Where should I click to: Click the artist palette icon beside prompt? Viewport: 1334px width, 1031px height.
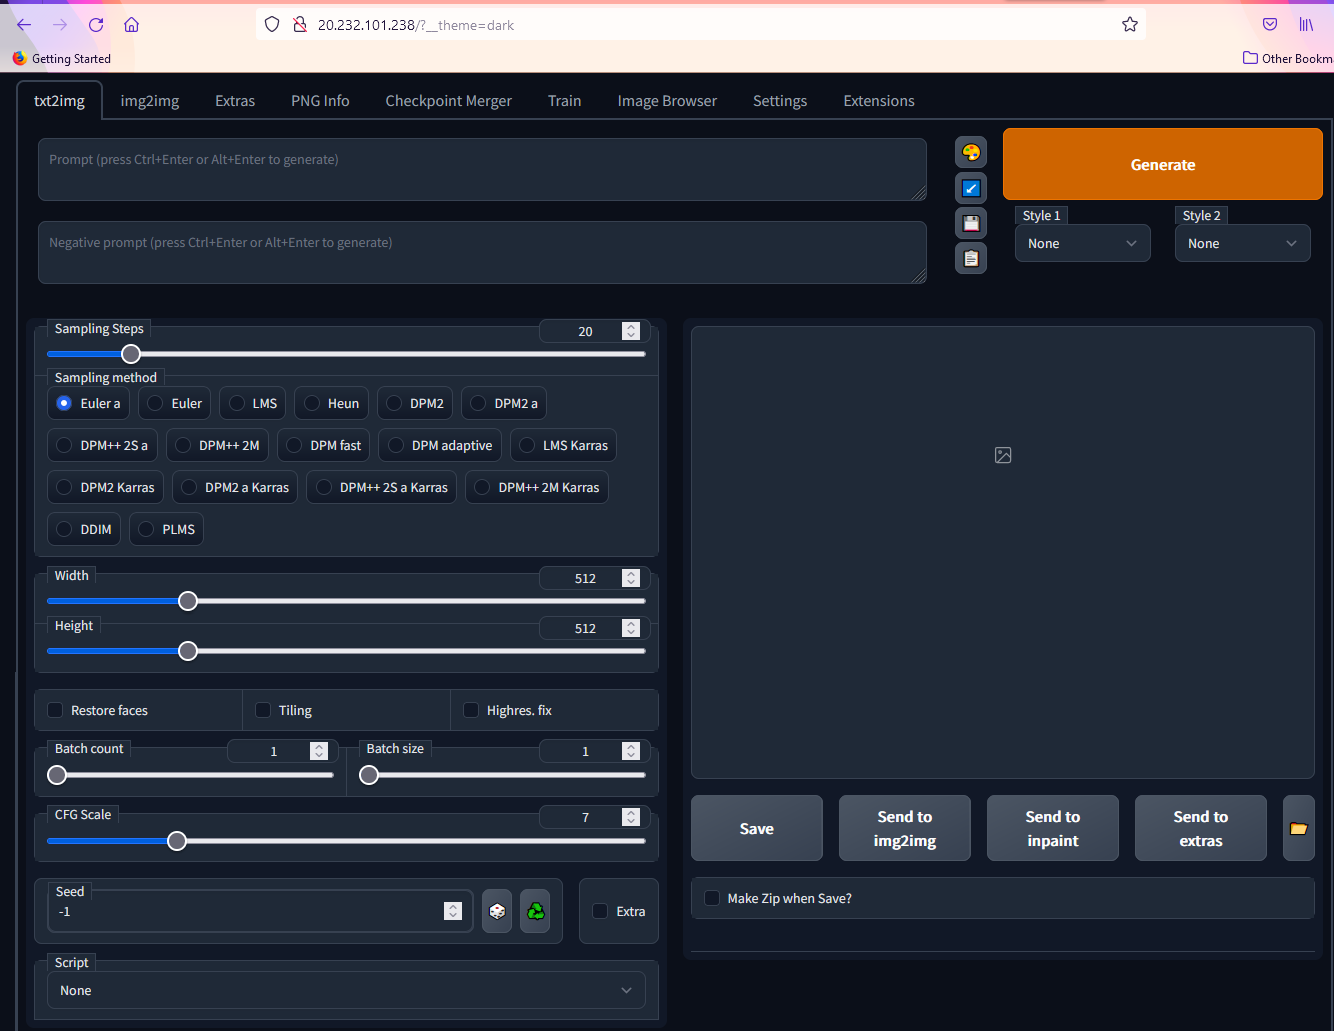coord(971,152)
